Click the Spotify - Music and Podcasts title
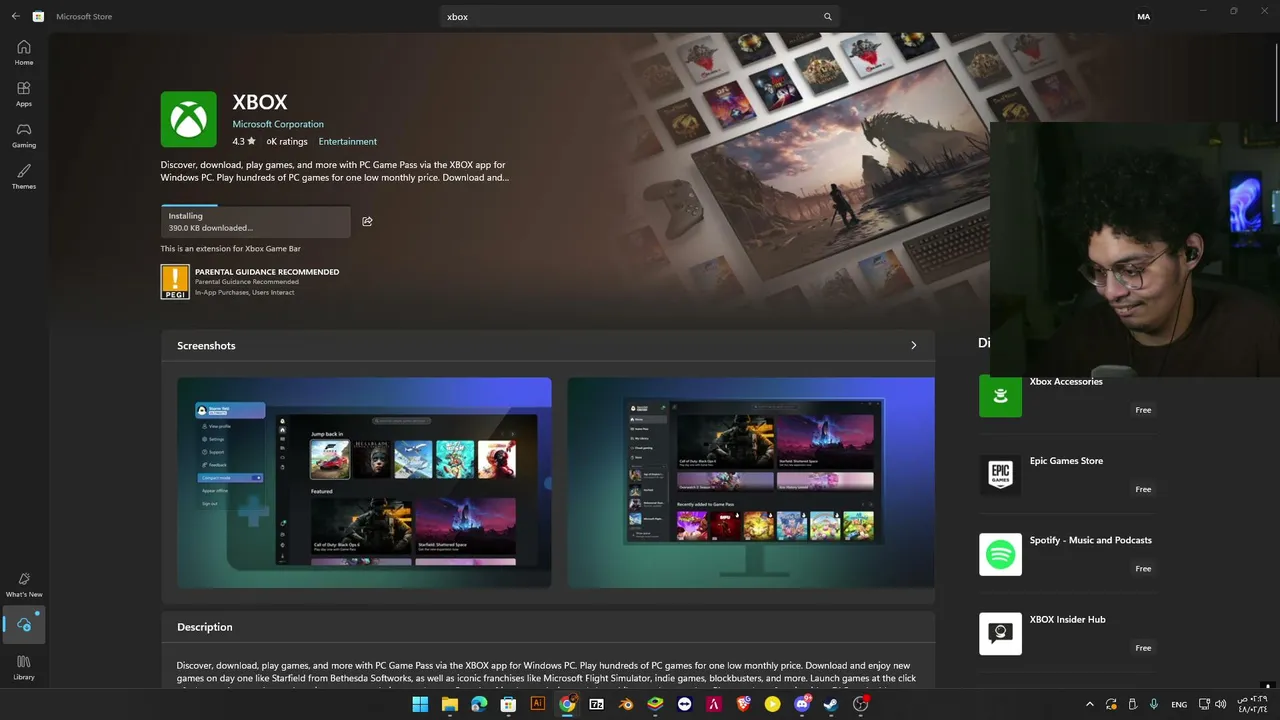Viewport: 1280px width, 720px height. [x=1091, y=540]
